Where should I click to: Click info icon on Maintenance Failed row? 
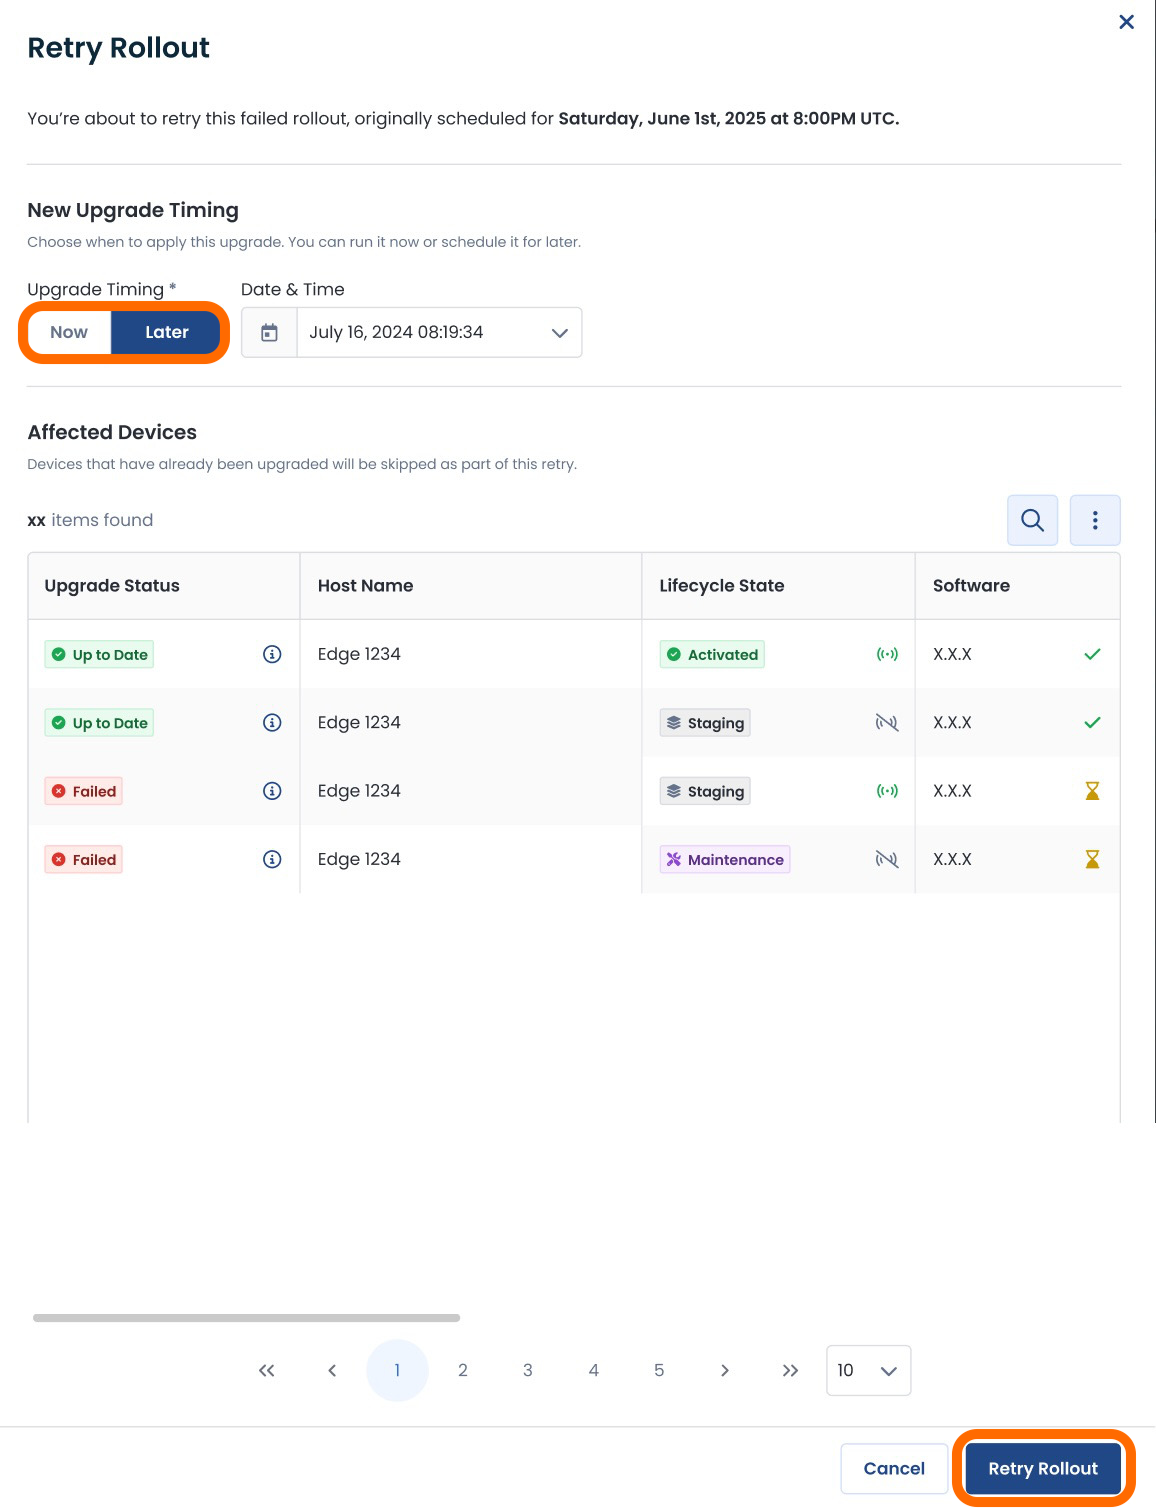pyautogui.click(x=272, y=859)
